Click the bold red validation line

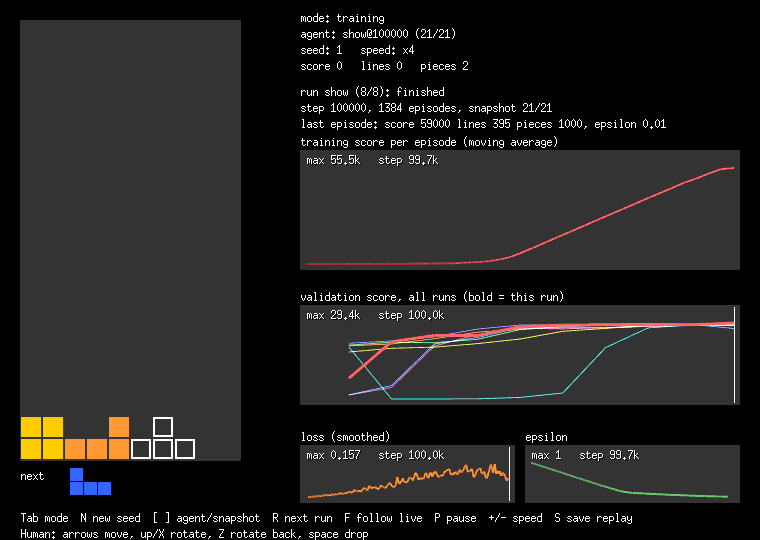[368, 361]
